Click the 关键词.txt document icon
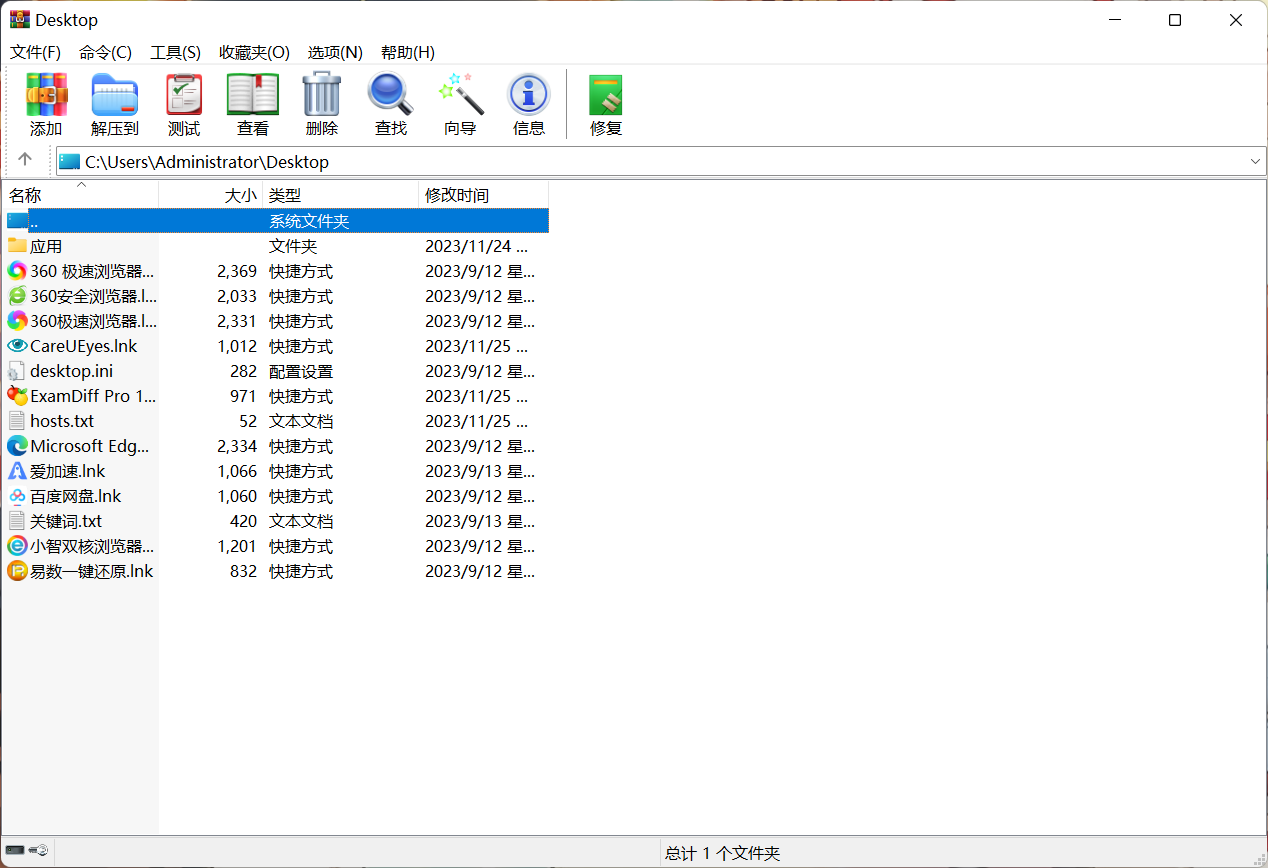The image size is (1268, 868). click(17, 521)
